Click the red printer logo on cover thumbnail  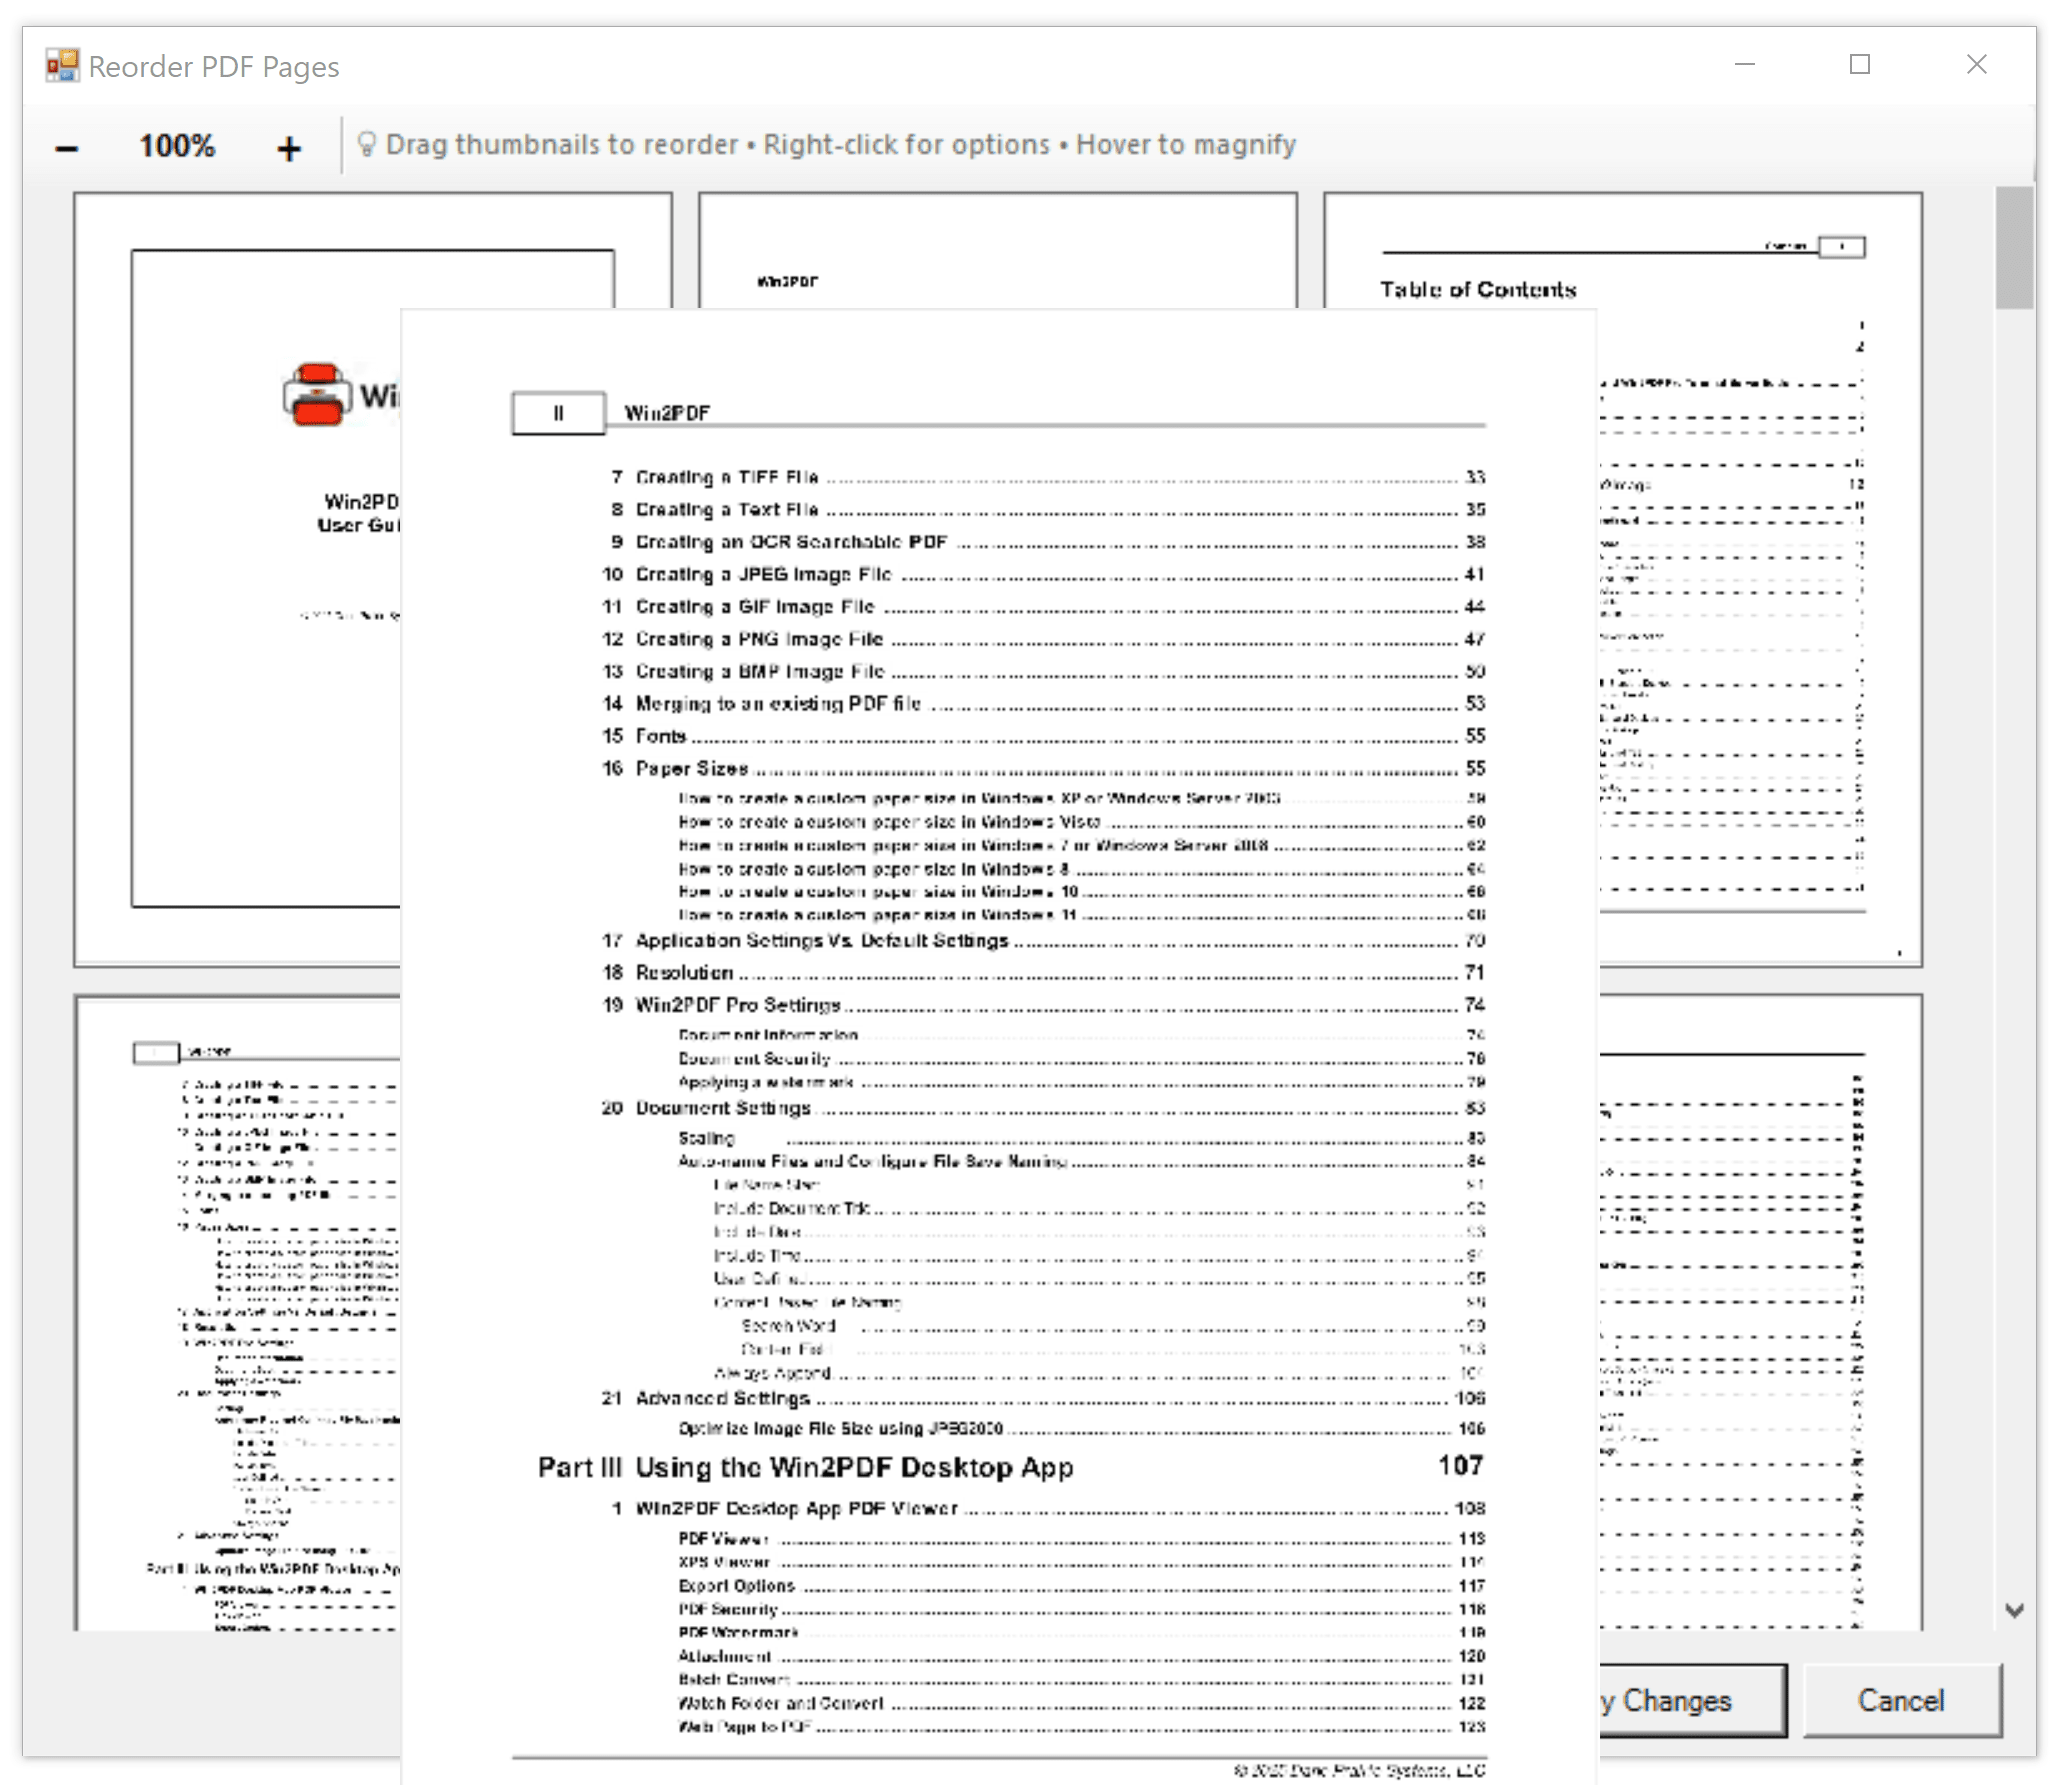(x=316, y=394)
